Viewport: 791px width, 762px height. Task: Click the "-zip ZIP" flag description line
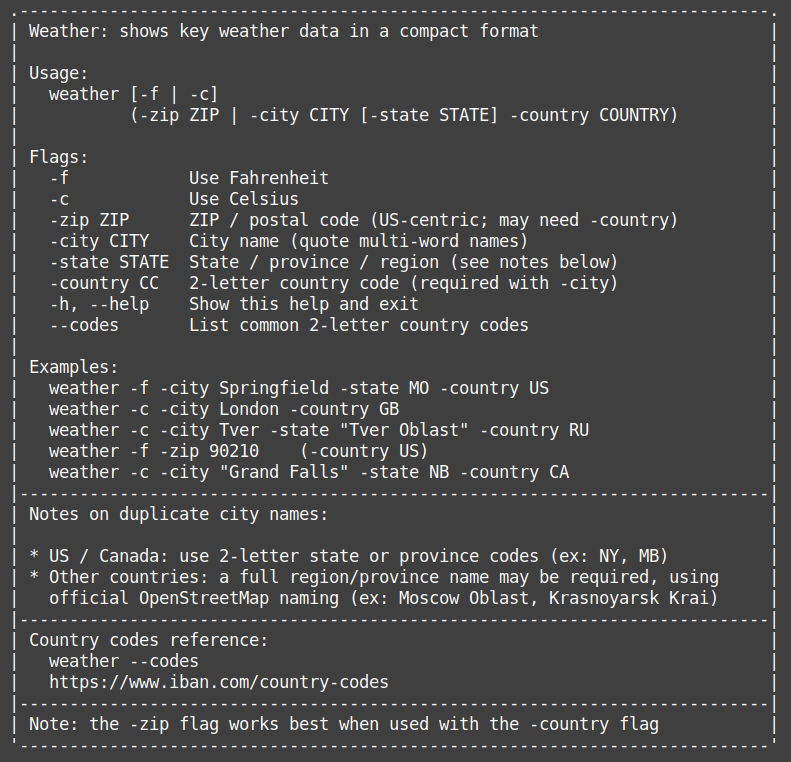(363, 220)
